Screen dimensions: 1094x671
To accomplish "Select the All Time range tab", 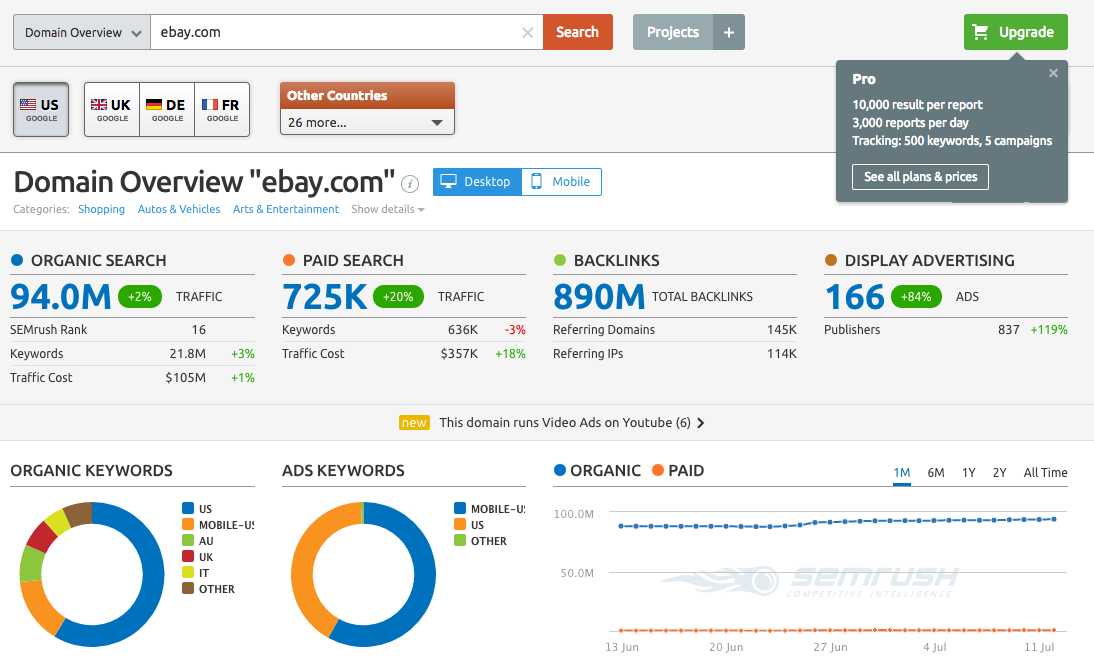I will [1045, 473].
